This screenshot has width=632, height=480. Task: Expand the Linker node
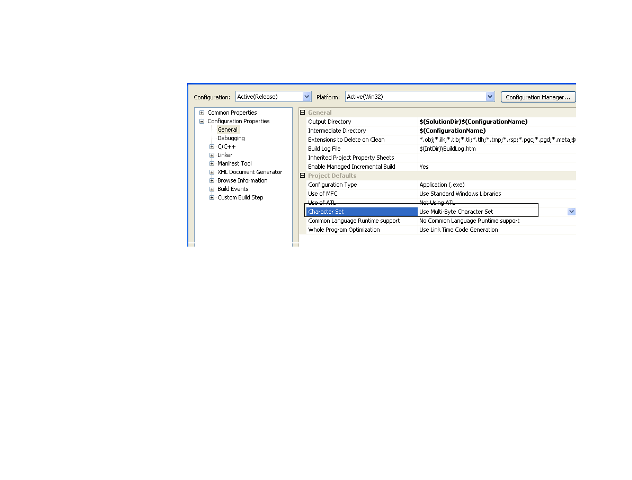click(212, 155)
